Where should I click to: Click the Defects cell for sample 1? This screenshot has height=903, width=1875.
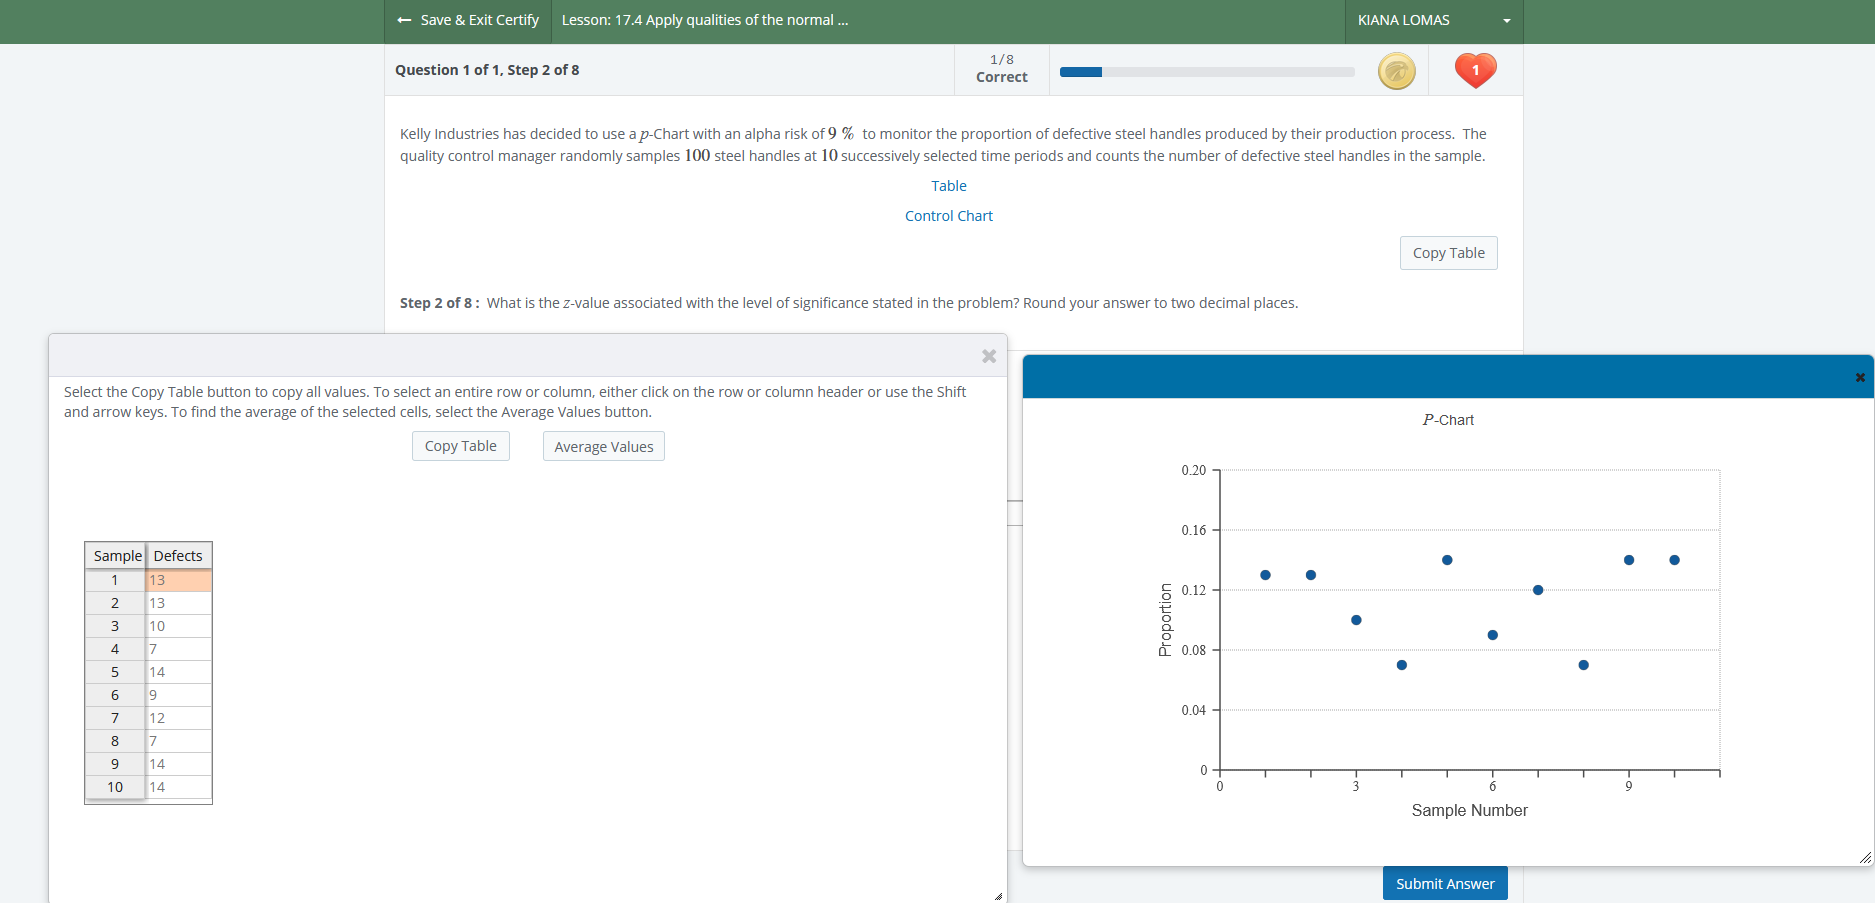coord(178,580)
